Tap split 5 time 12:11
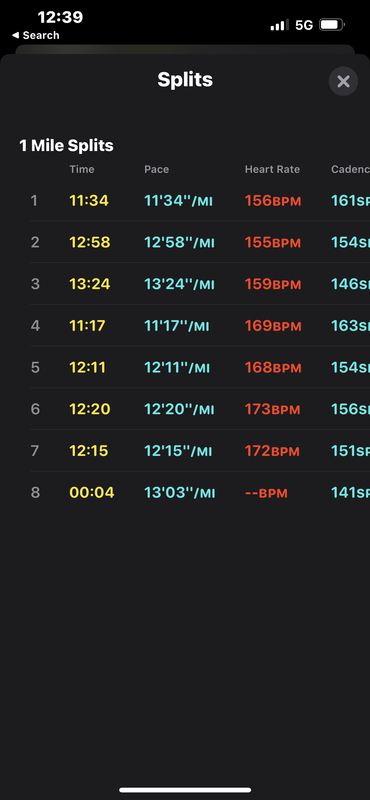This screenshot has height=800, width=370. (x=87, y=367)
